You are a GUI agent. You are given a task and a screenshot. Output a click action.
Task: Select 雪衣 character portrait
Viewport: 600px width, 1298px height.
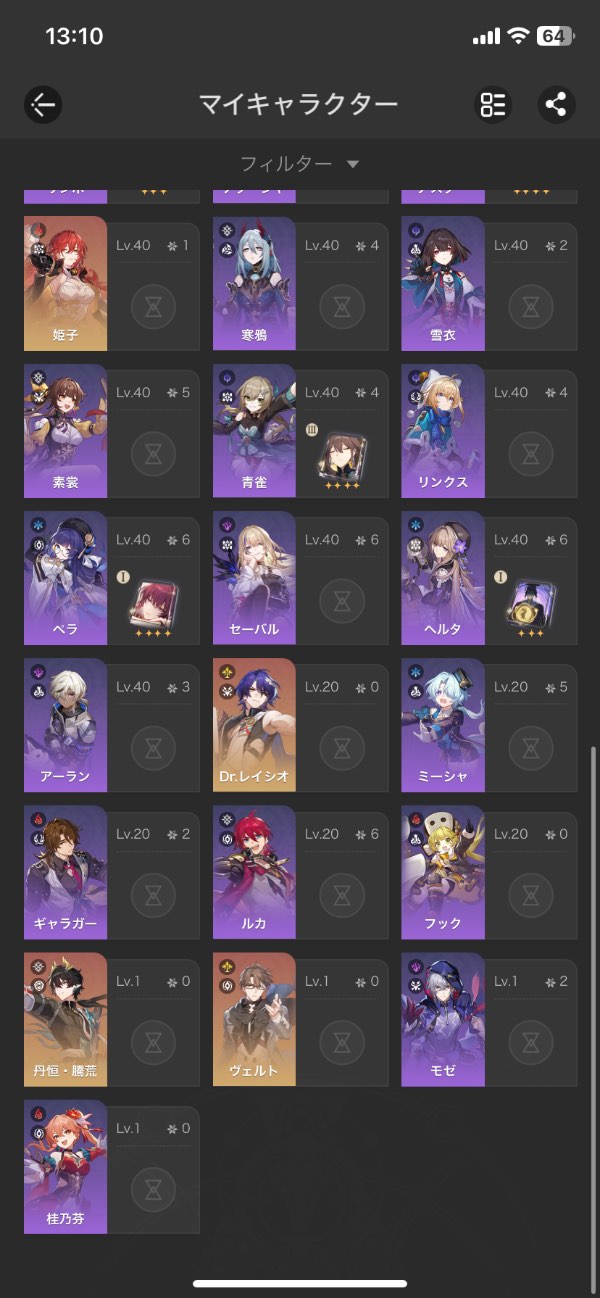pos(443,283)
